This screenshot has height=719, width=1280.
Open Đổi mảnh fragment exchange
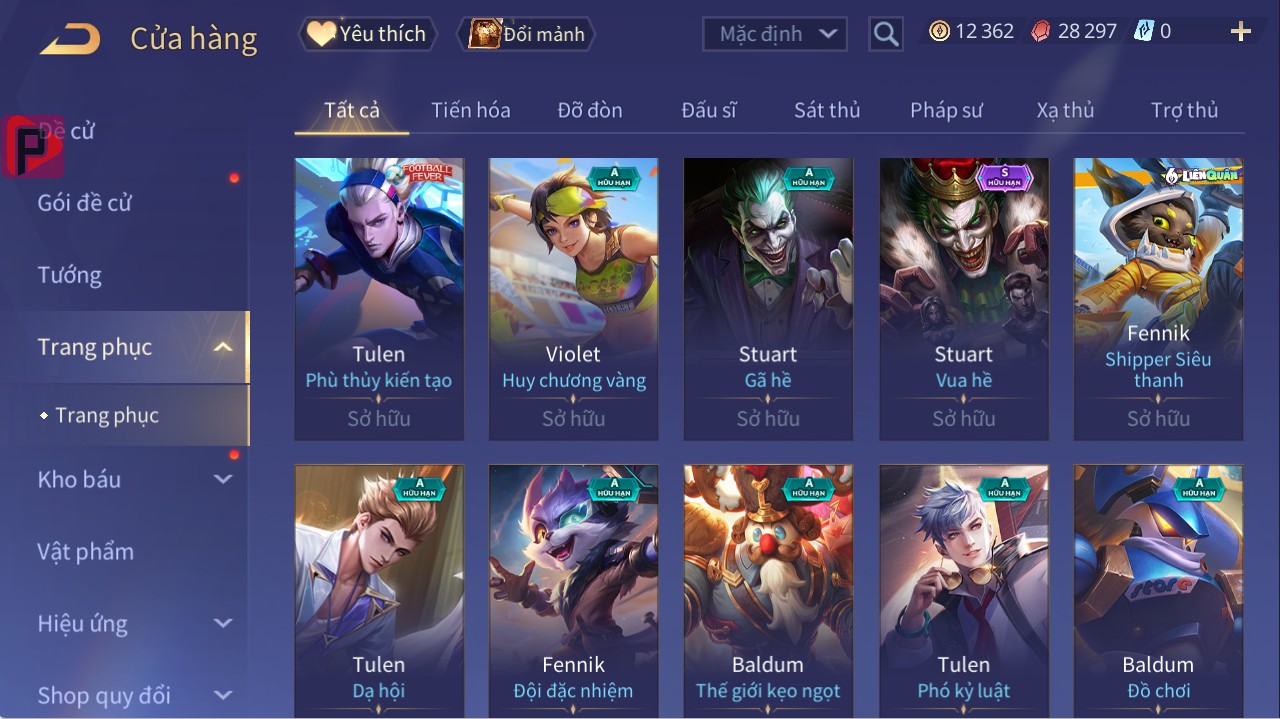coord(527,34)
